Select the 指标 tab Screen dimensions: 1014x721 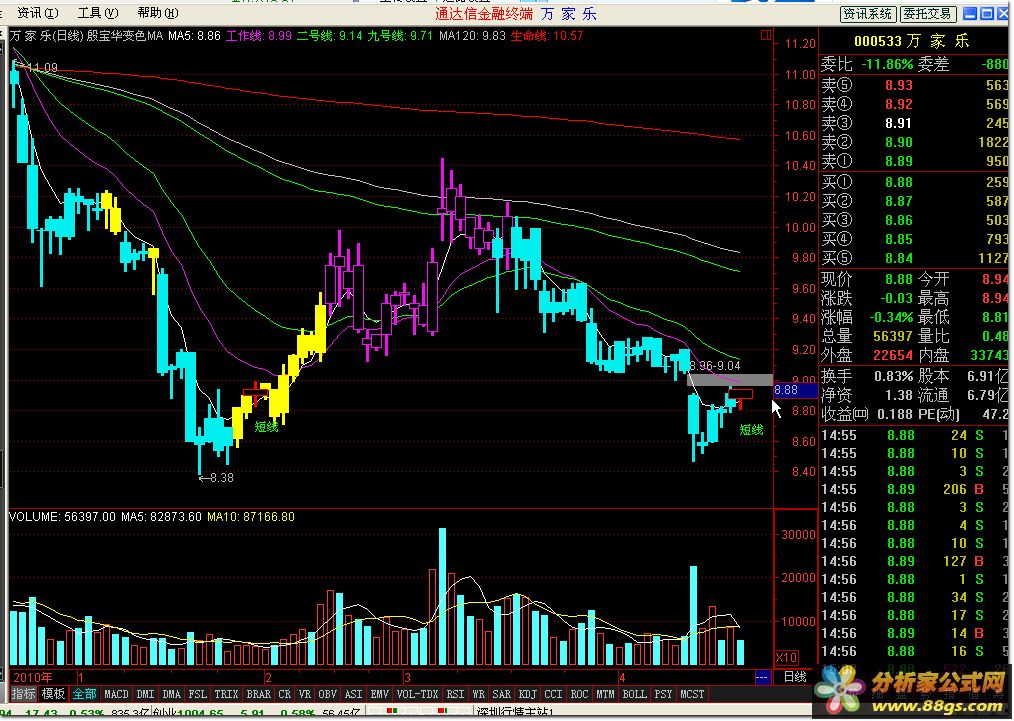pyautogui.click(x=24, y=694)
